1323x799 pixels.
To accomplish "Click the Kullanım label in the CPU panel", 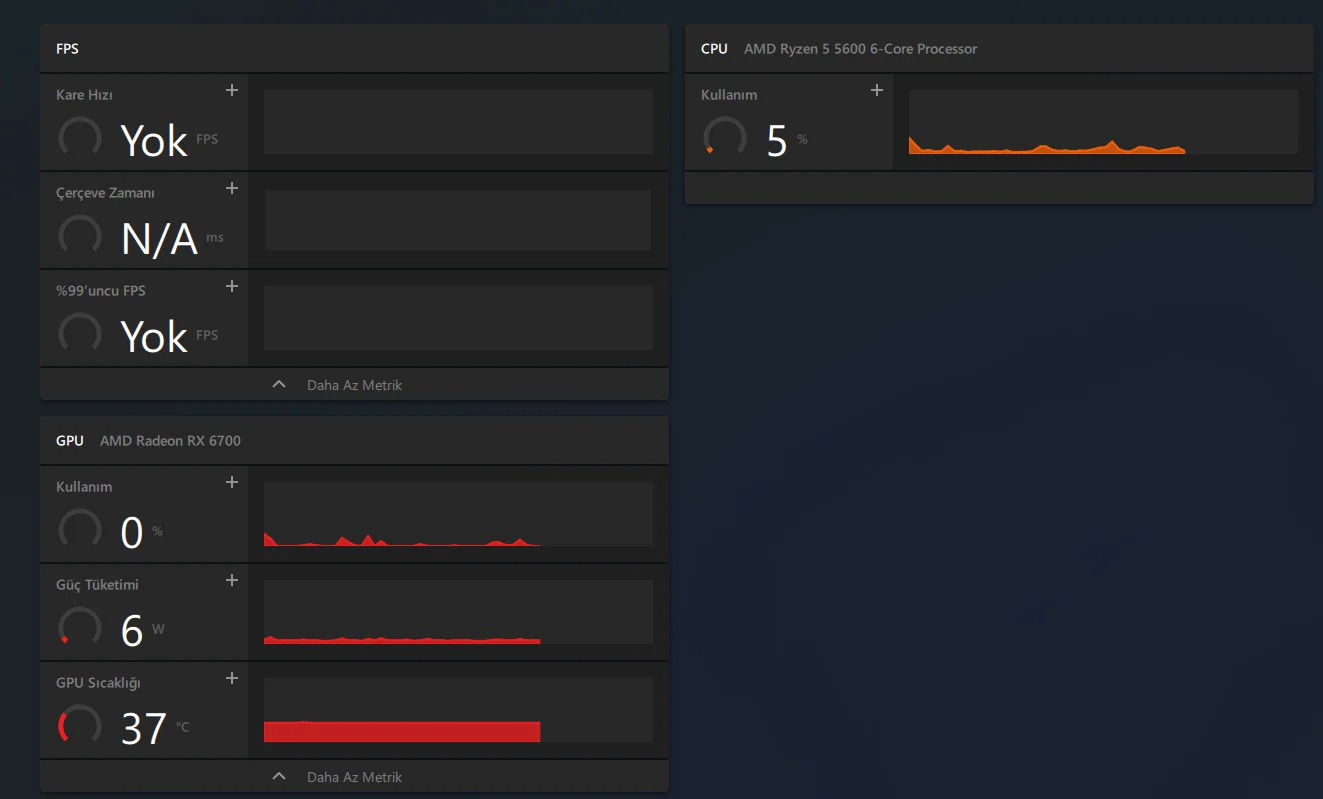I will pos(729,95).
